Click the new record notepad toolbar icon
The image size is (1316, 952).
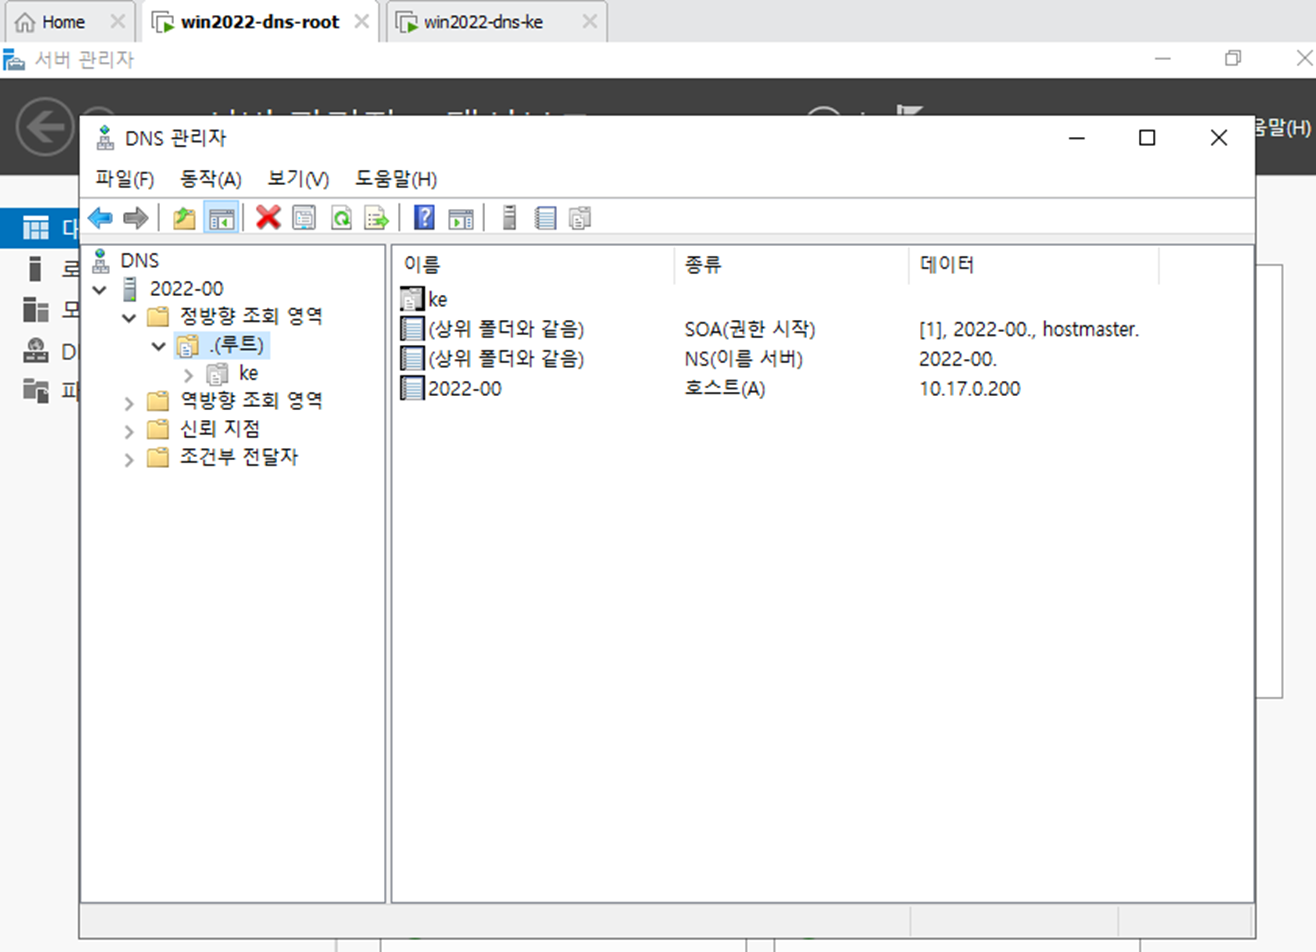click(545, 217)
